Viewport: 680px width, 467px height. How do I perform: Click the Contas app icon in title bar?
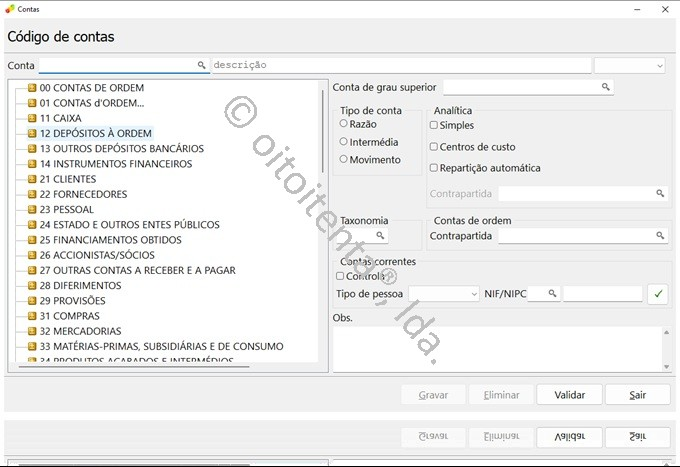coord(10,9)
